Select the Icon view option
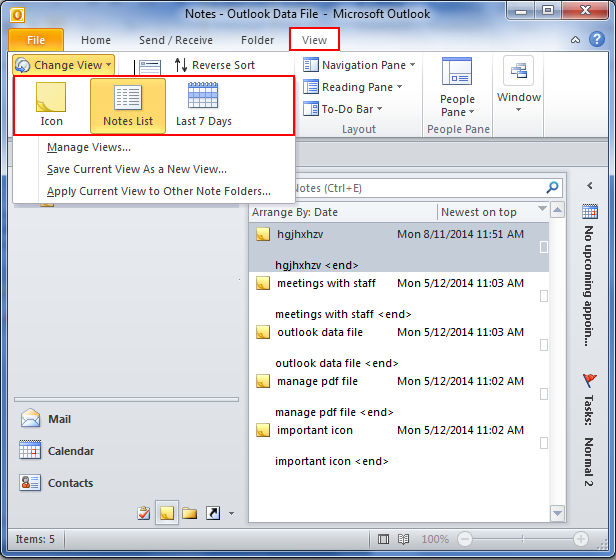The height and width of the screenshot is (560, 616). point(51,105)
